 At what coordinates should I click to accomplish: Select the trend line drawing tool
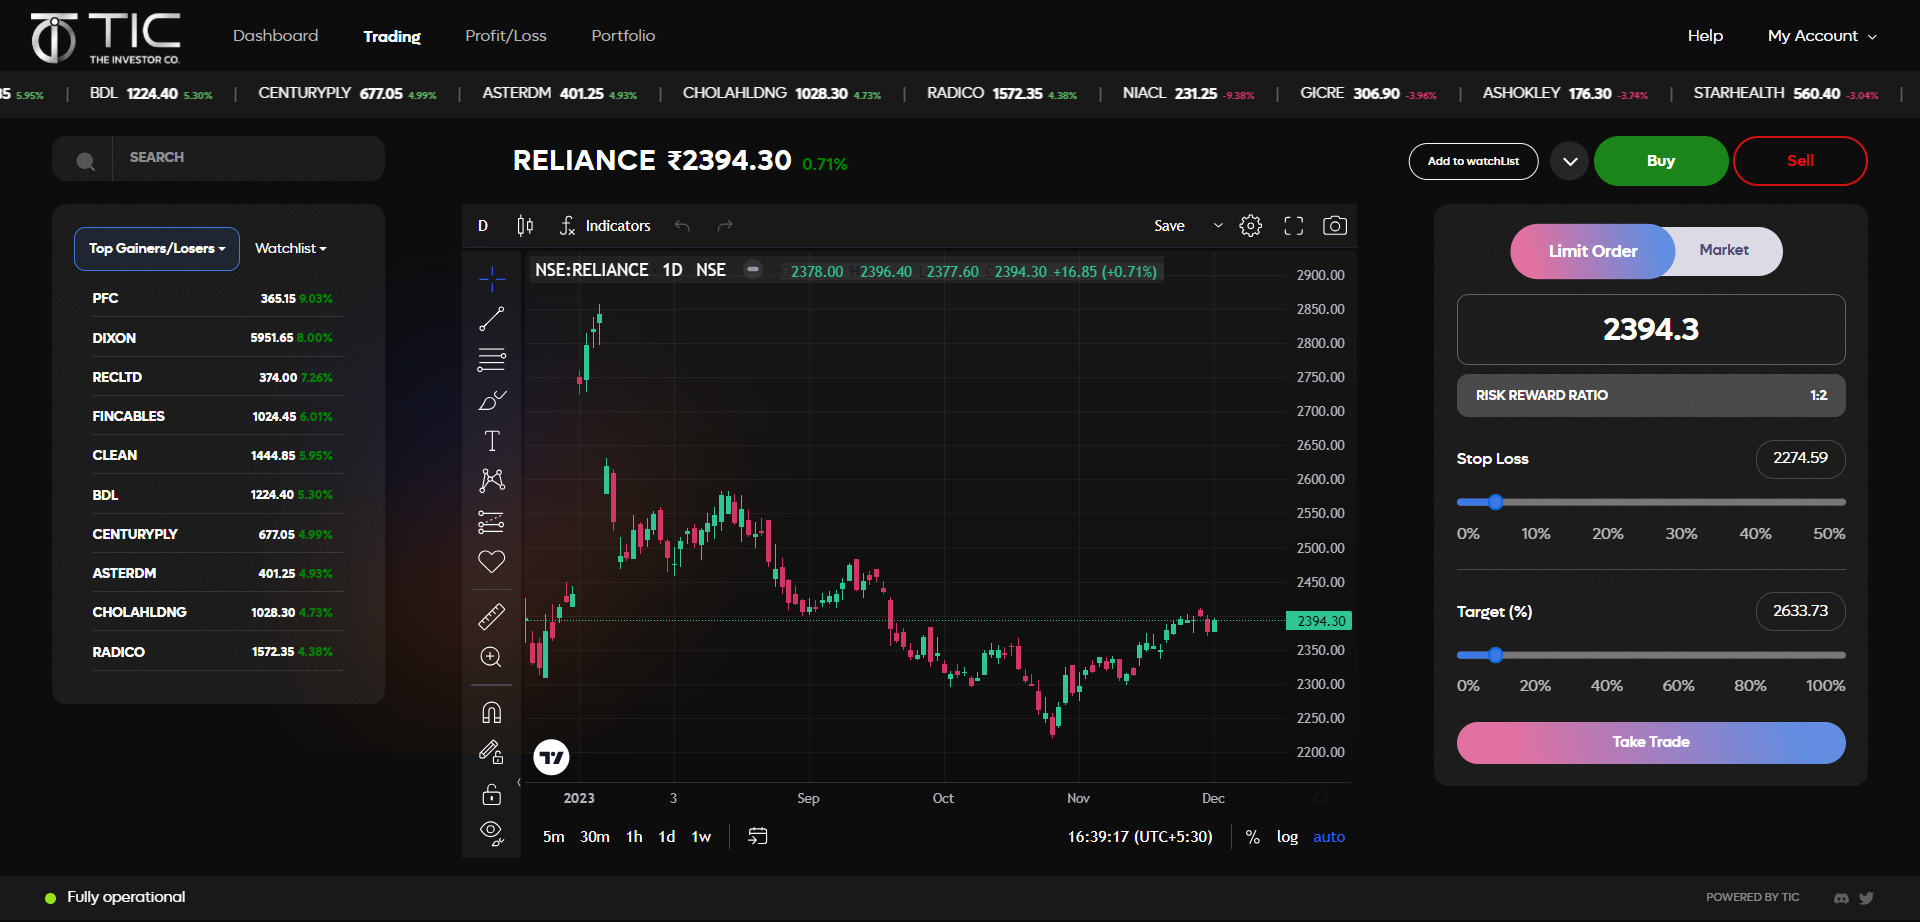pyautogui.click(x=491, y=319)
